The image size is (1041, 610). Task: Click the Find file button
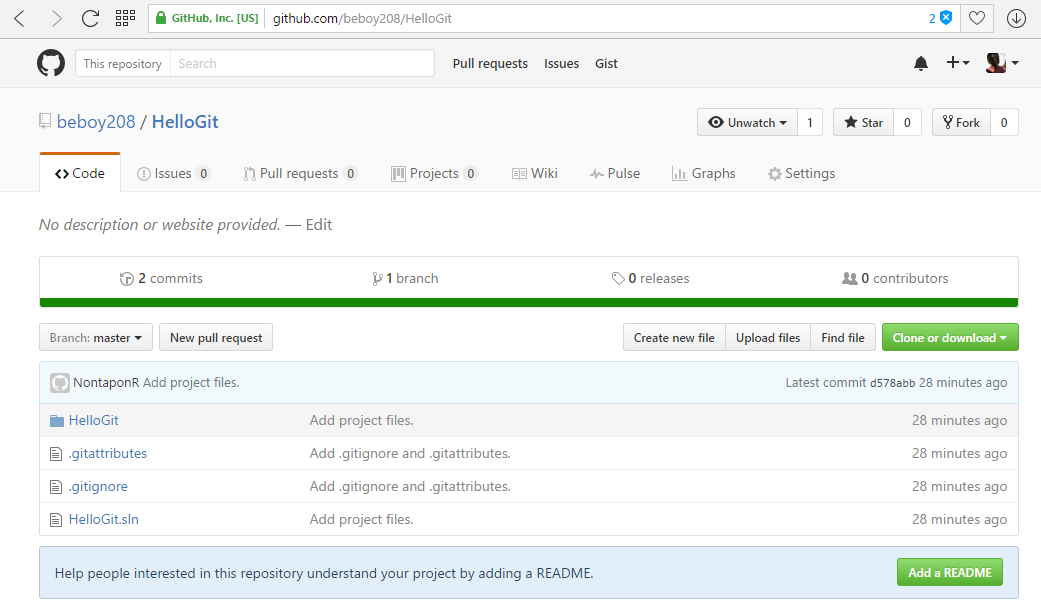(843, 337)
